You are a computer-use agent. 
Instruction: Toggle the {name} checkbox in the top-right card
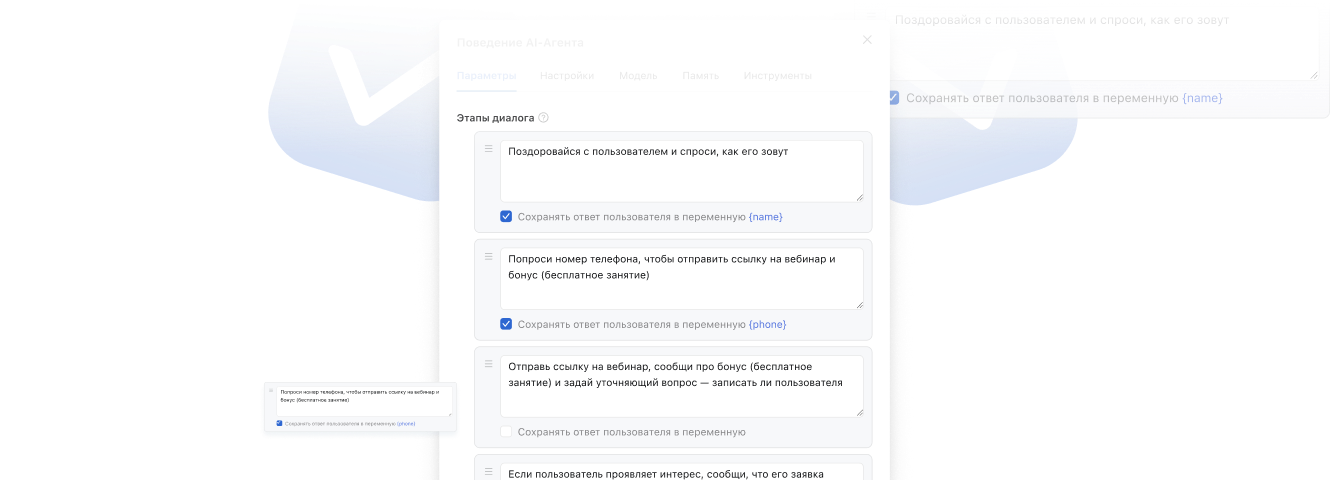pos(893,98)
